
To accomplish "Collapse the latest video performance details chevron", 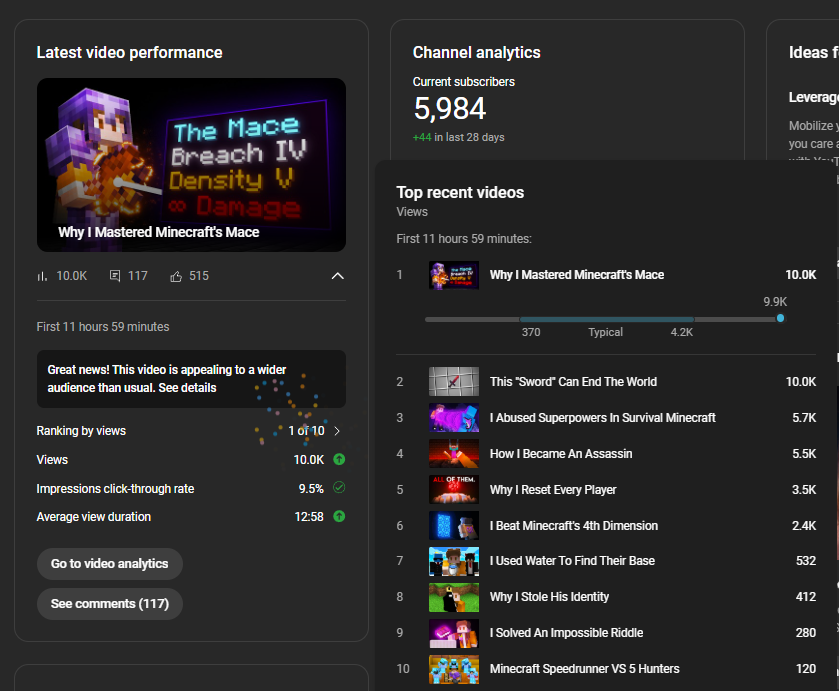I will (338, 276).
